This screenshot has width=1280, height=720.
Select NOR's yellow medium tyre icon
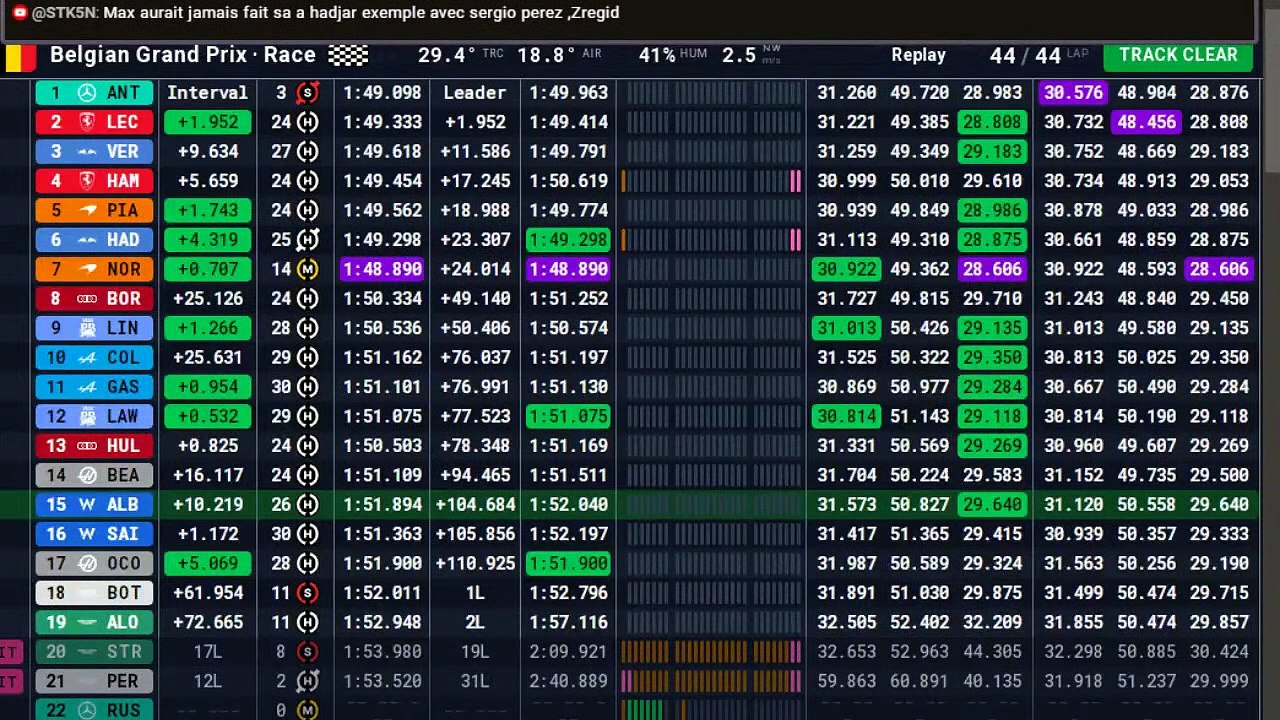[308, 269]
